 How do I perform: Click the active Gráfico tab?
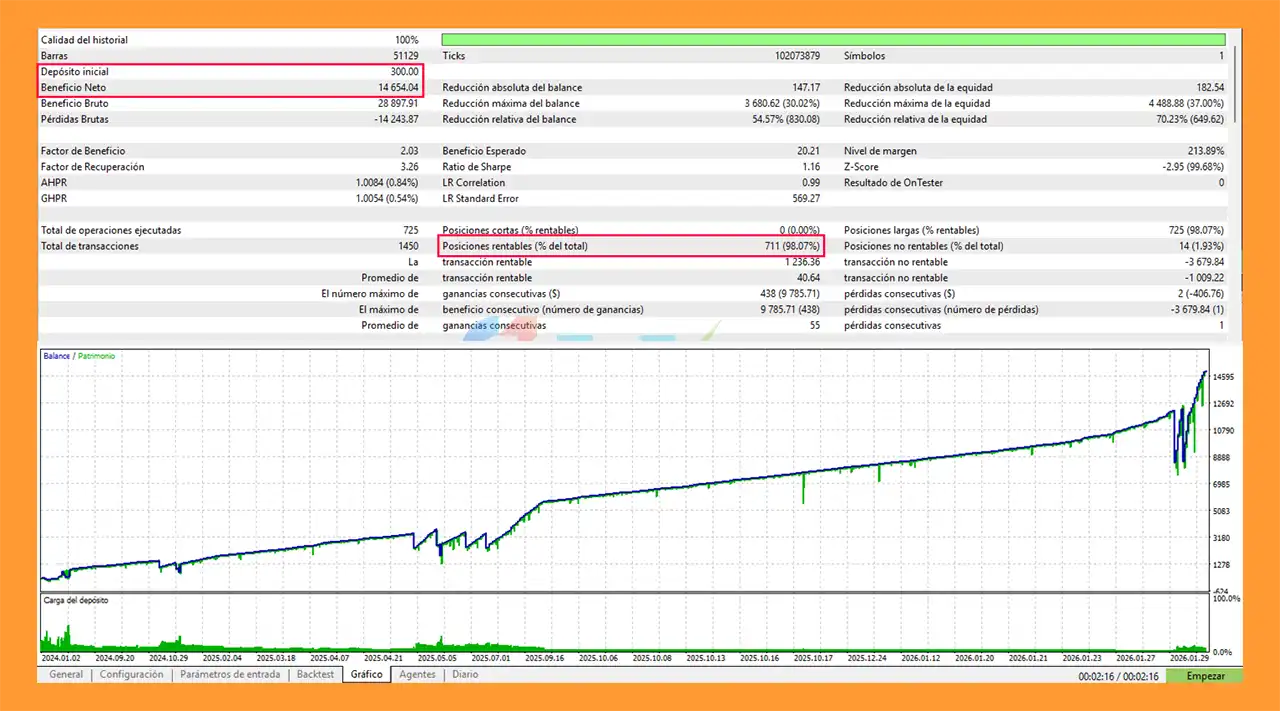tap(366, 675)
